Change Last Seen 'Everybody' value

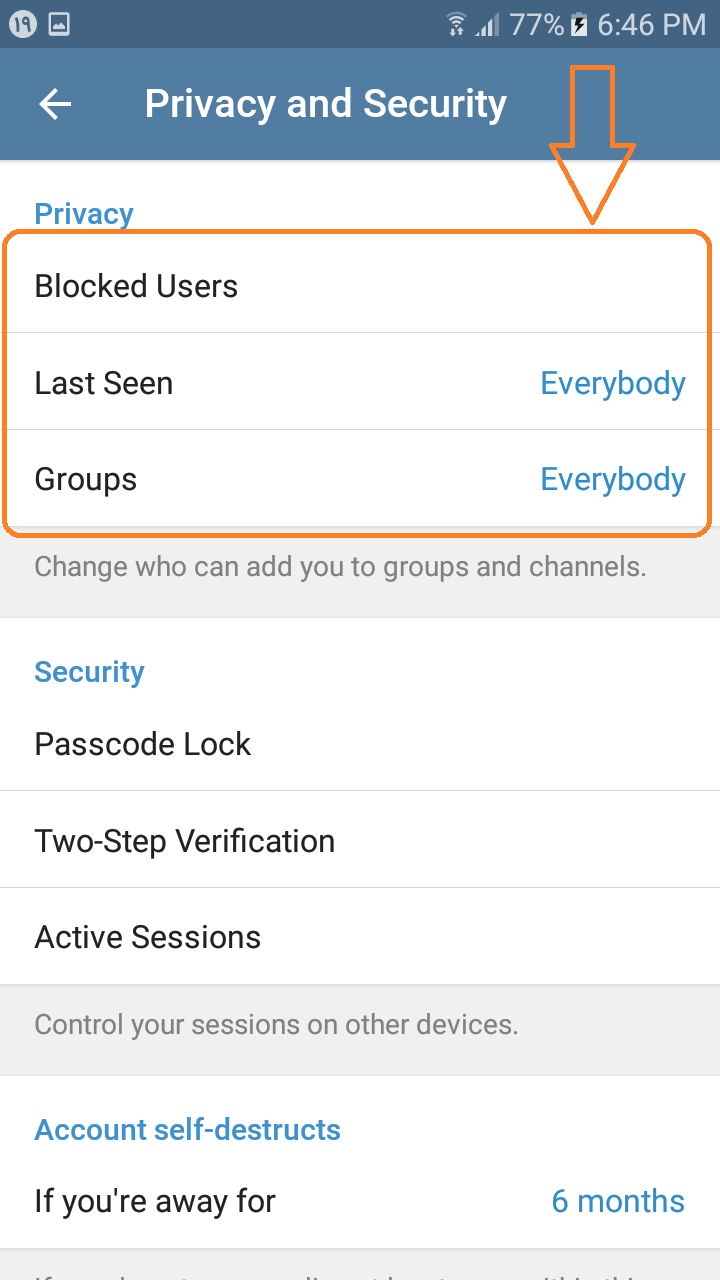tap(612, 384)
